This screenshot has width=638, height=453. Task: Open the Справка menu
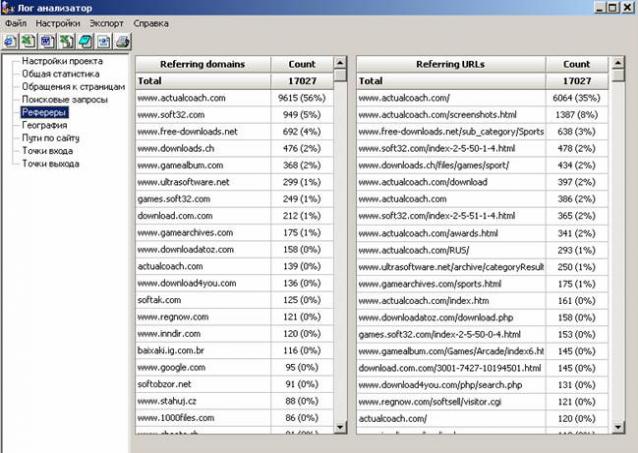point(151,22)
